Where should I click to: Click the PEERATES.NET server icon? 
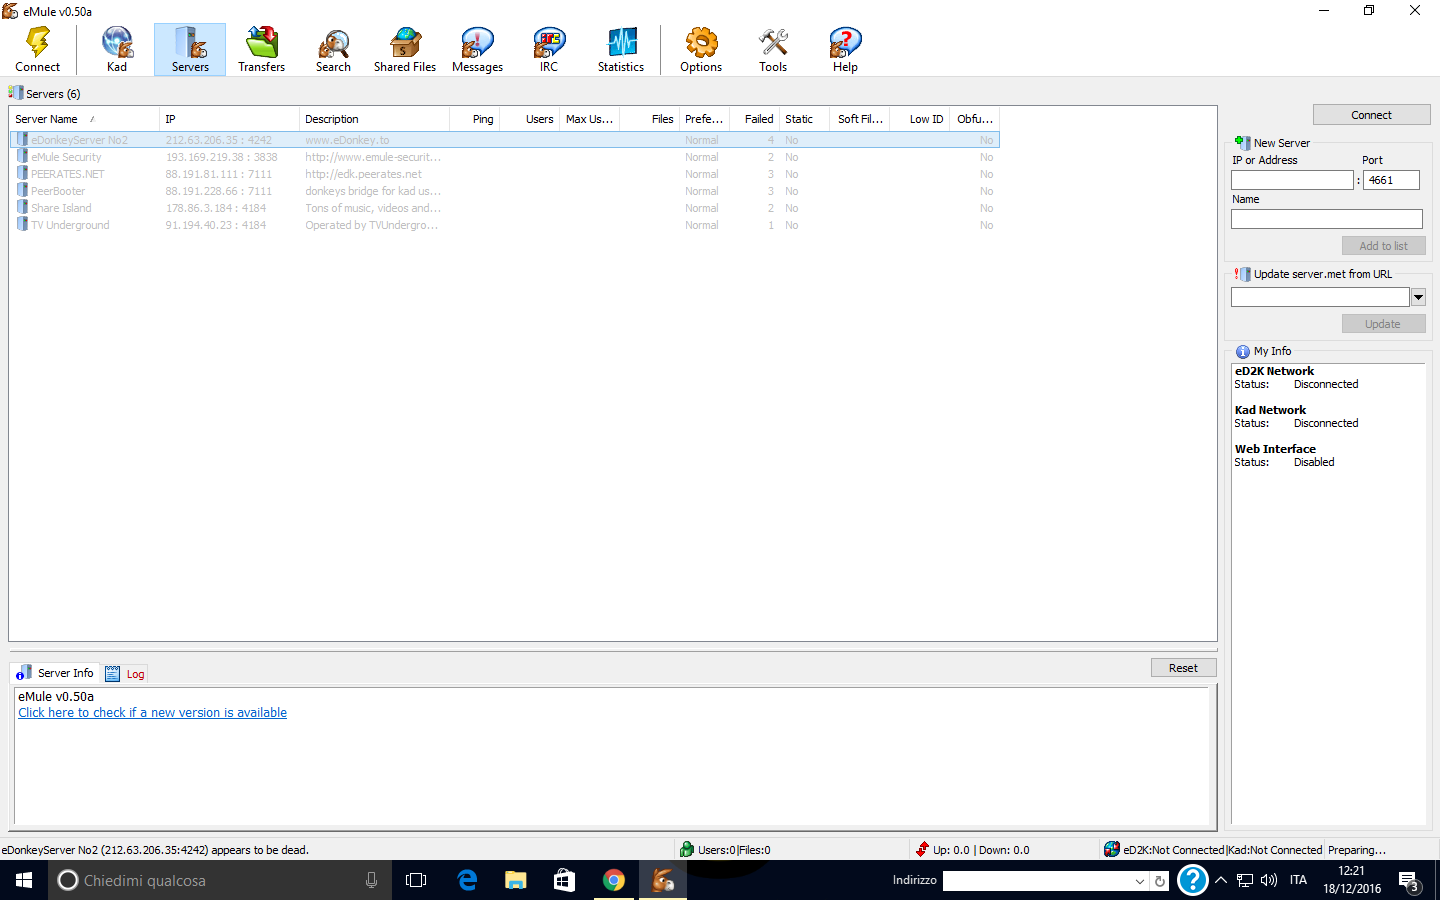tap(22, 174)
